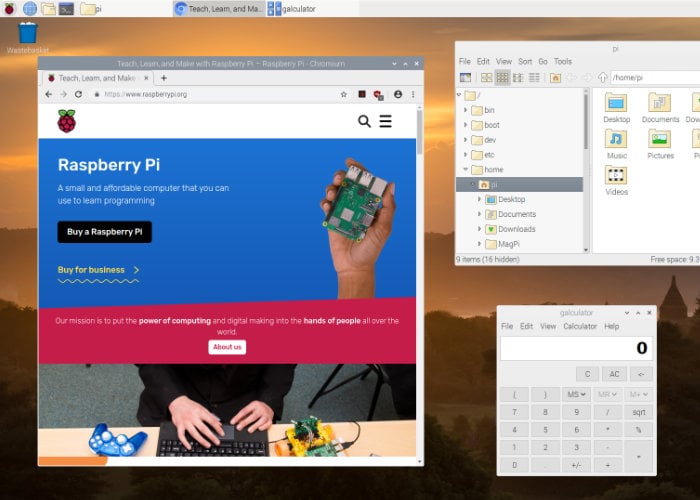Launch Terminal from the taskbar
This screenshot has width=700, height=500.
pyautogui.click(x=67, y=8)
